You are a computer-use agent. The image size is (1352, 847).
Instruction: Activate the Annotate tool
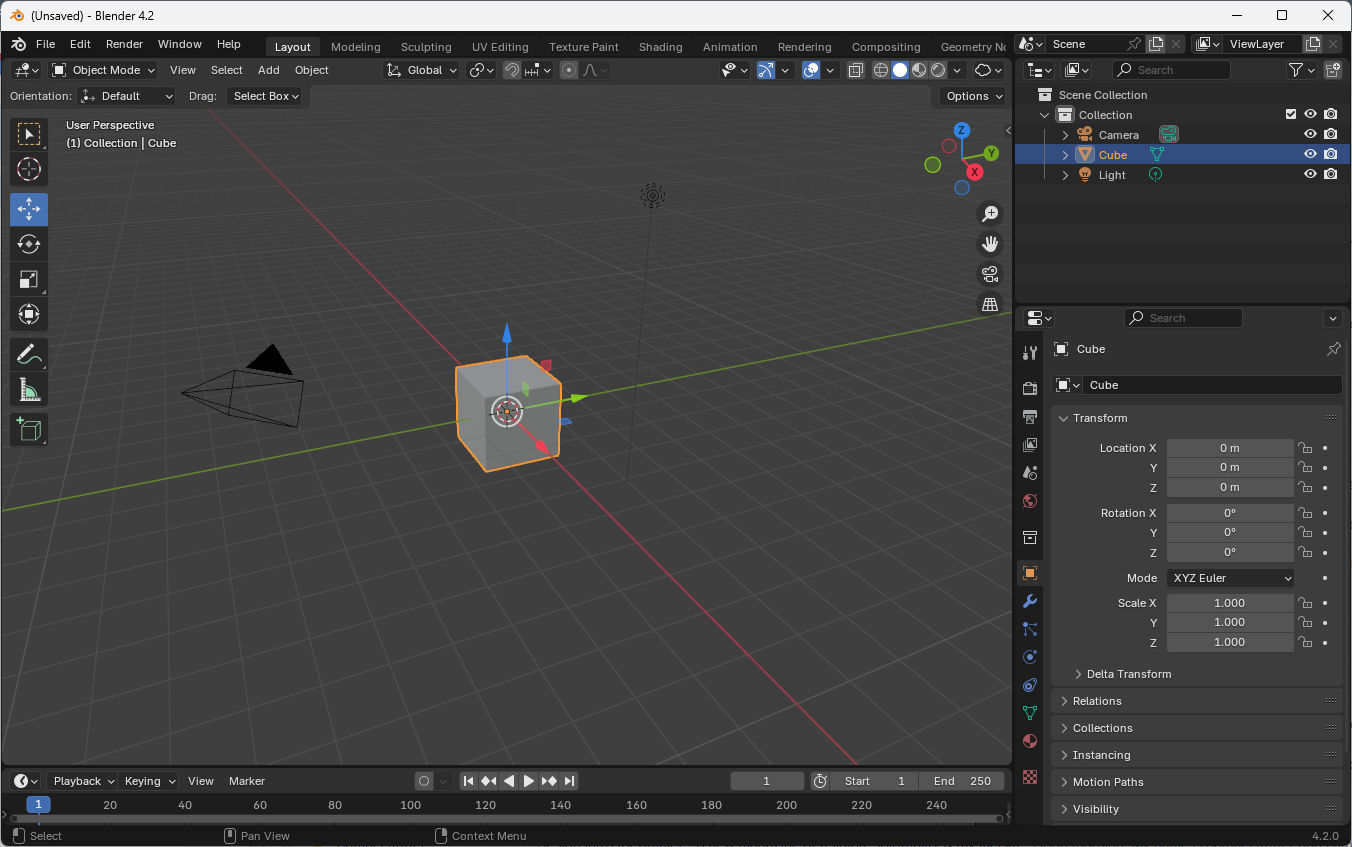coord(29,354)
